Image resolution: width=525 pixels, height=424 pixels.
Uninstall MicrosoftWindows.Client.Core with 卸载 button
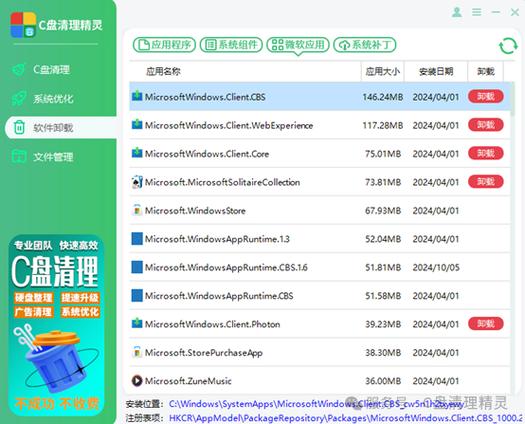pos(486,153)
